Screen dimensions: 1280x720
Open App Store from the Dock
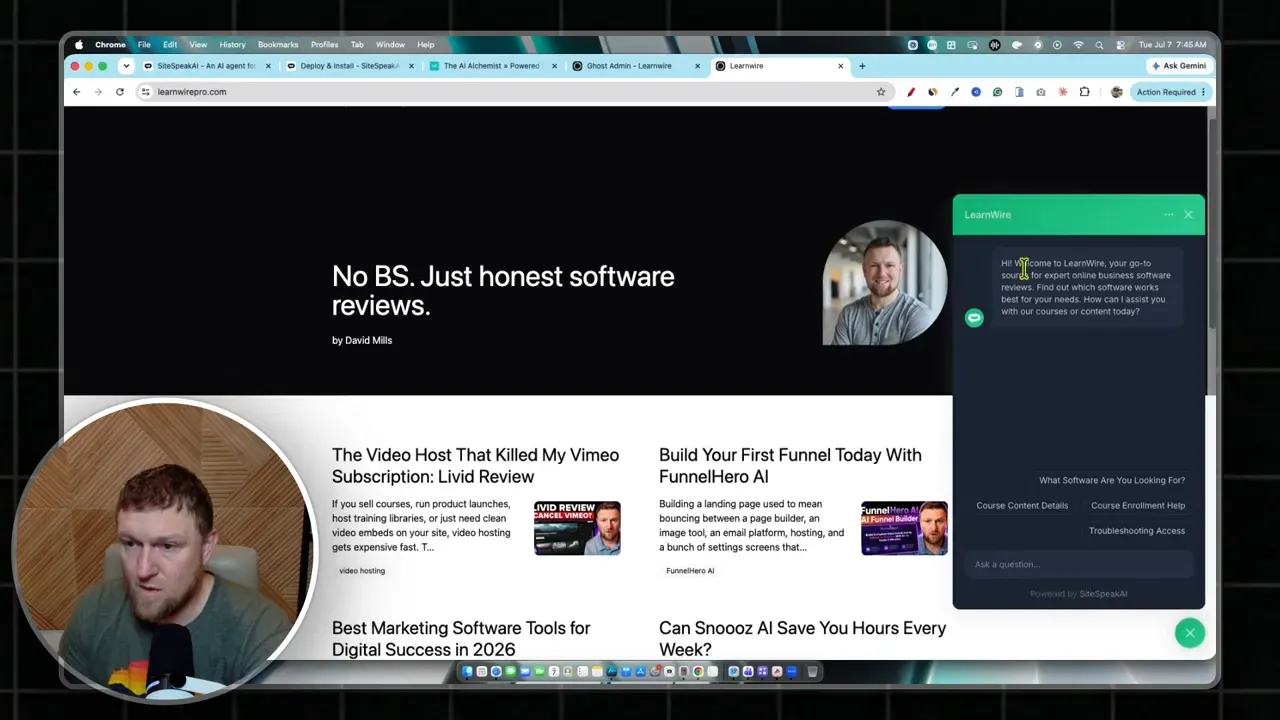pyautogui.click(x=639, y=672)
